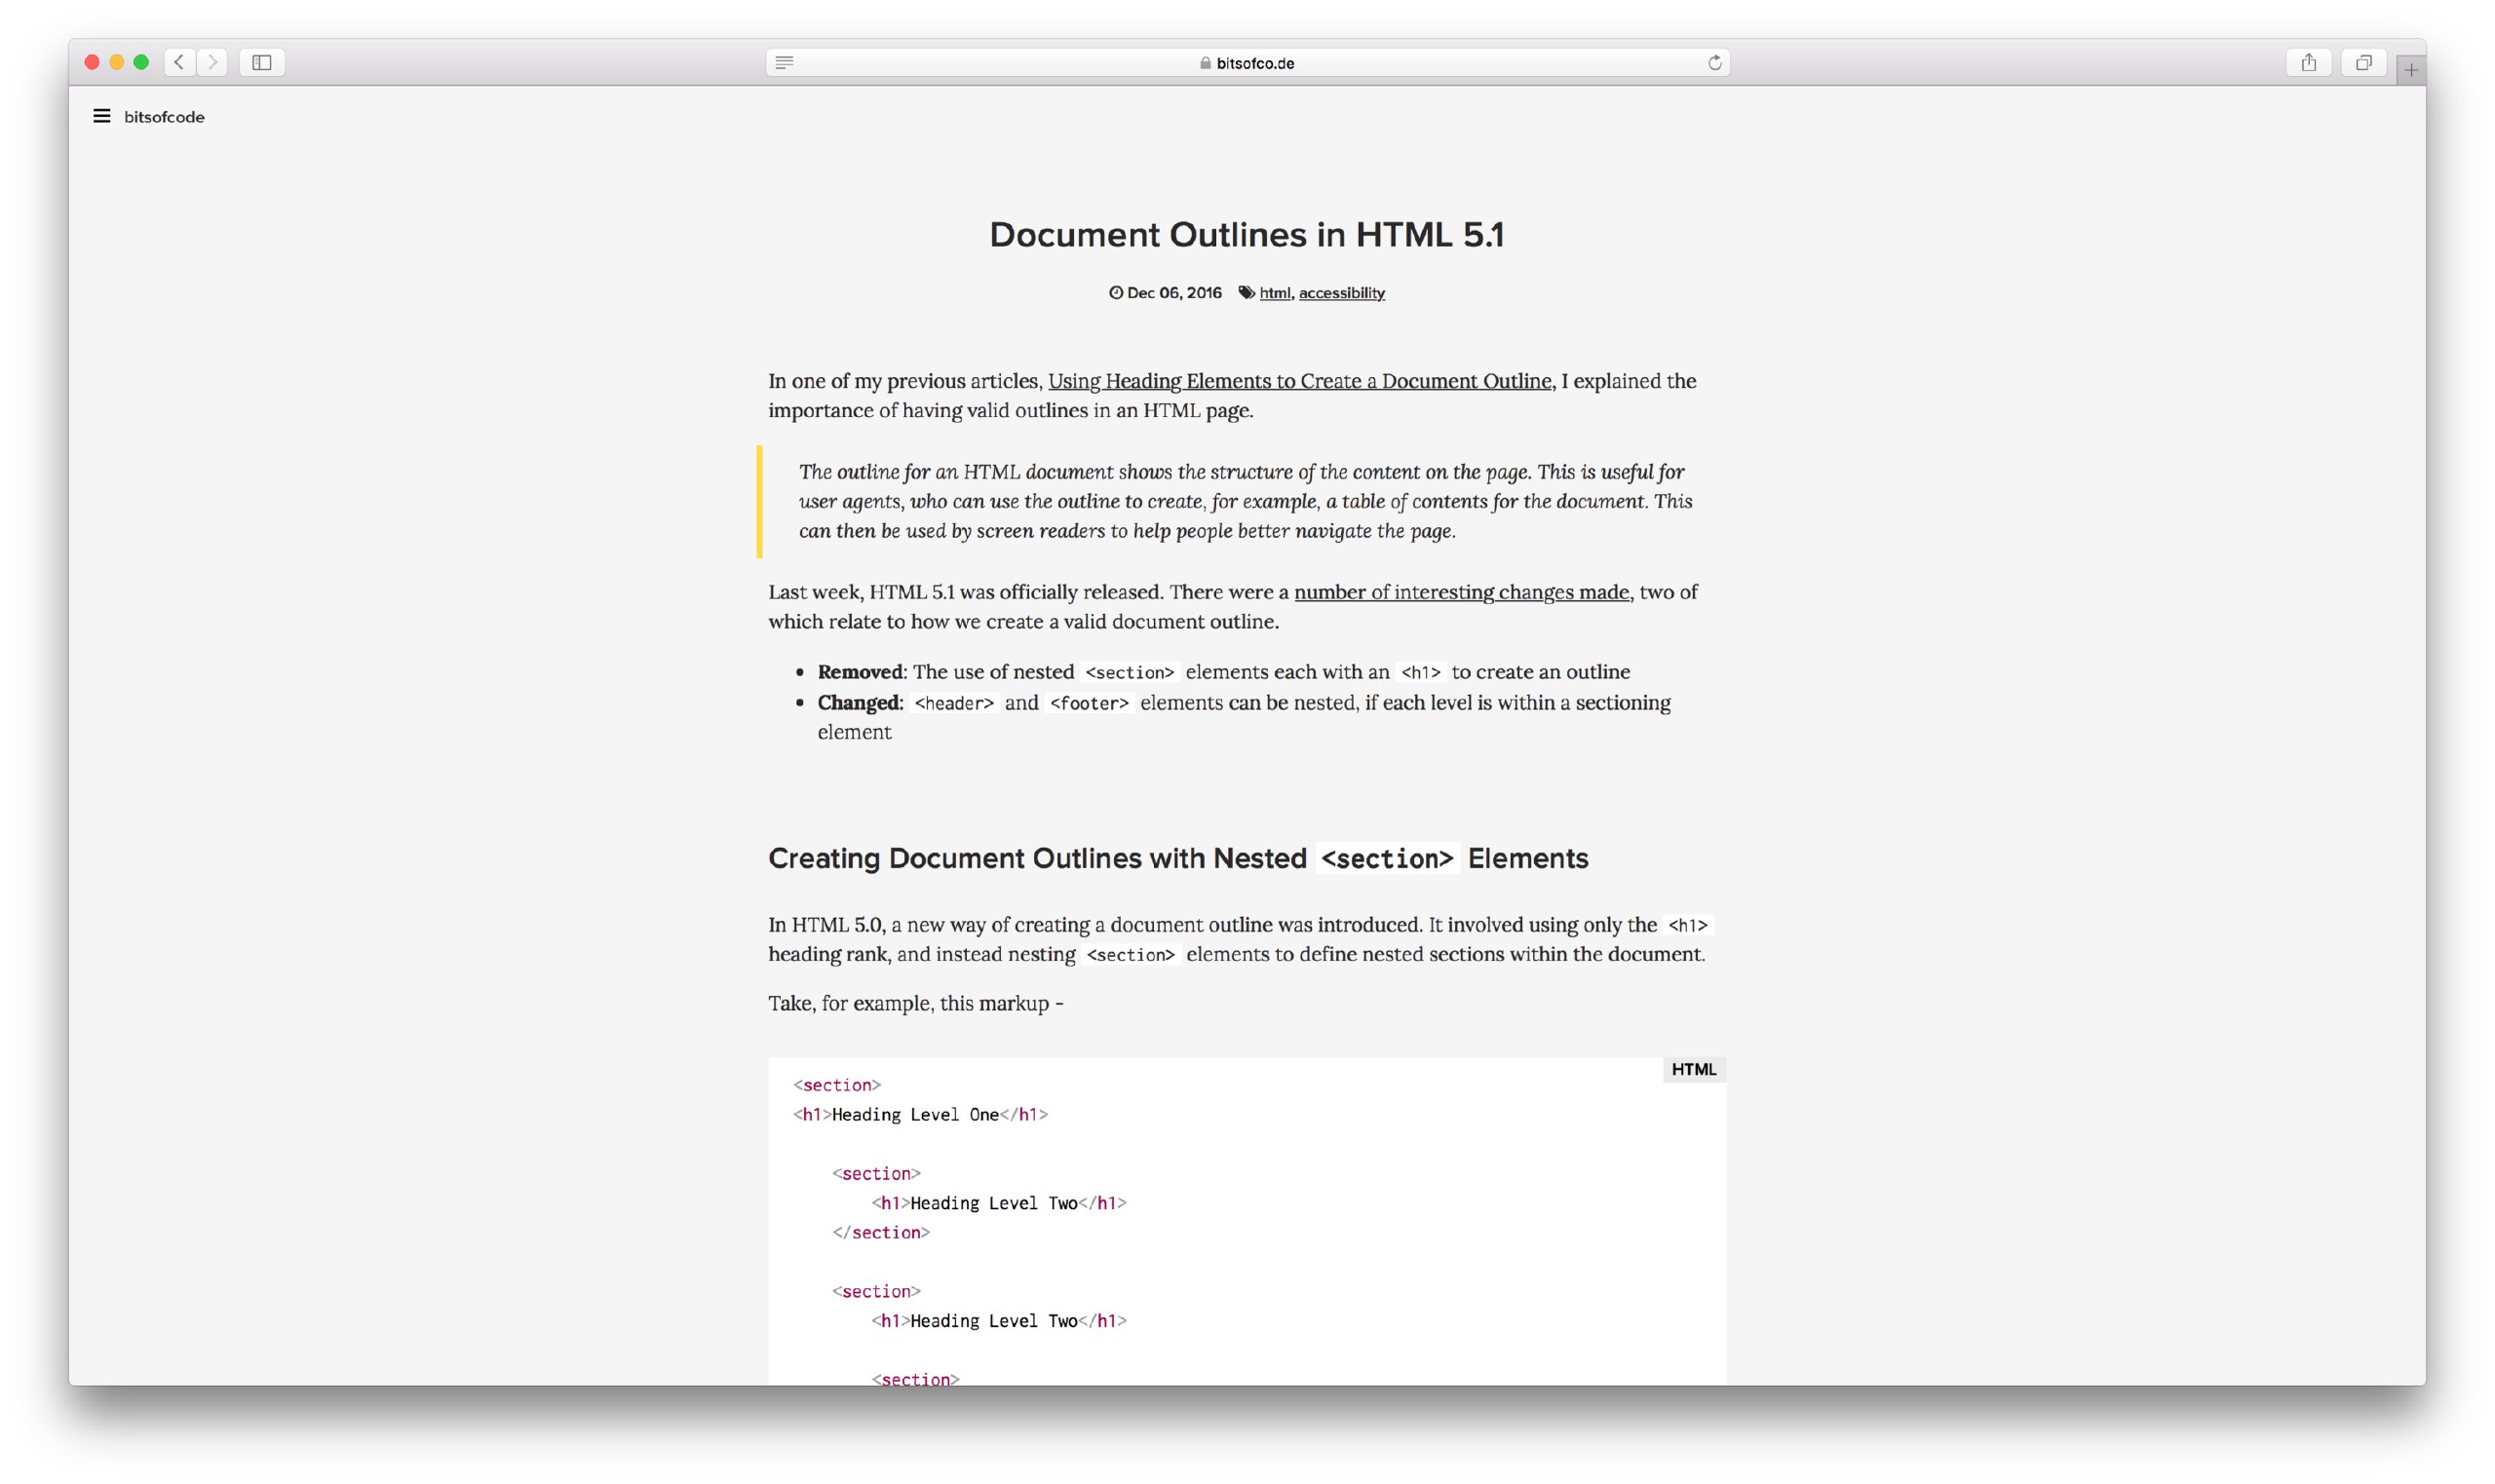The height and width of the screenshot is (1484, 2495).
Task: Minimize the window with the yellow button
Action: [117, 62]
